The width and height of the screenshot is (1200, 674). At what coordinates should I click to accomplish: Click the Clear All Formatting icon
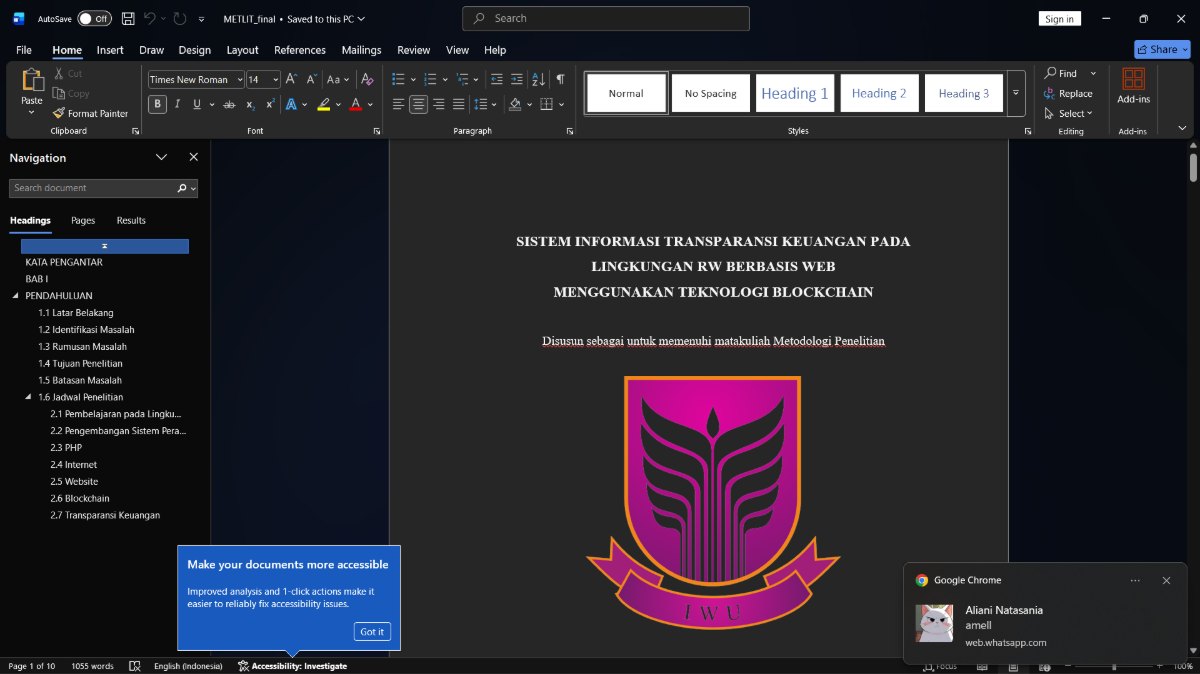coord(367,79)
